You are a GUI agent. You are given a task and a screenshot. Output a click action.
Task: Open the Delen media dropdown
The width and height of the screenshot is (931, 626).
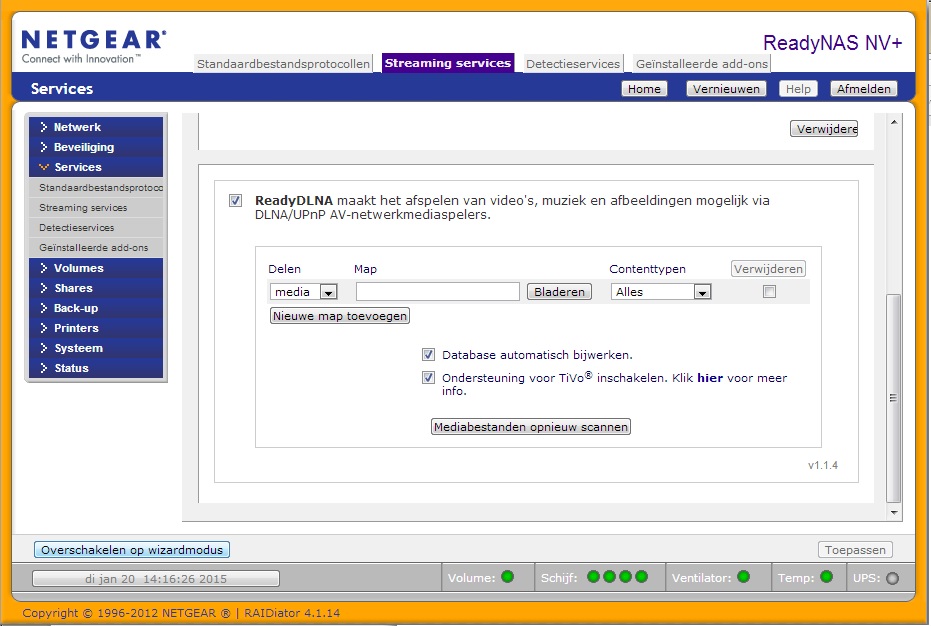pos(328,292)
